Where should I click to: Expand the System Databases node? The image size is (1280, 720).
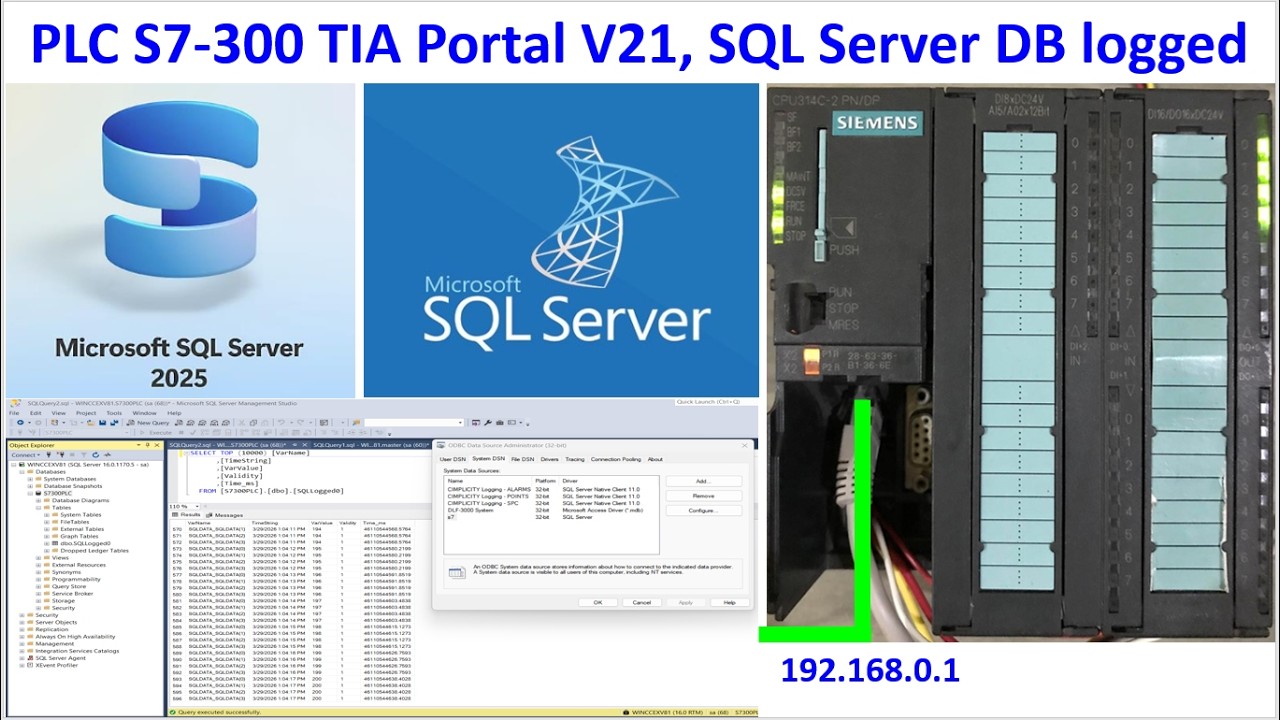(x=30, y=479)
